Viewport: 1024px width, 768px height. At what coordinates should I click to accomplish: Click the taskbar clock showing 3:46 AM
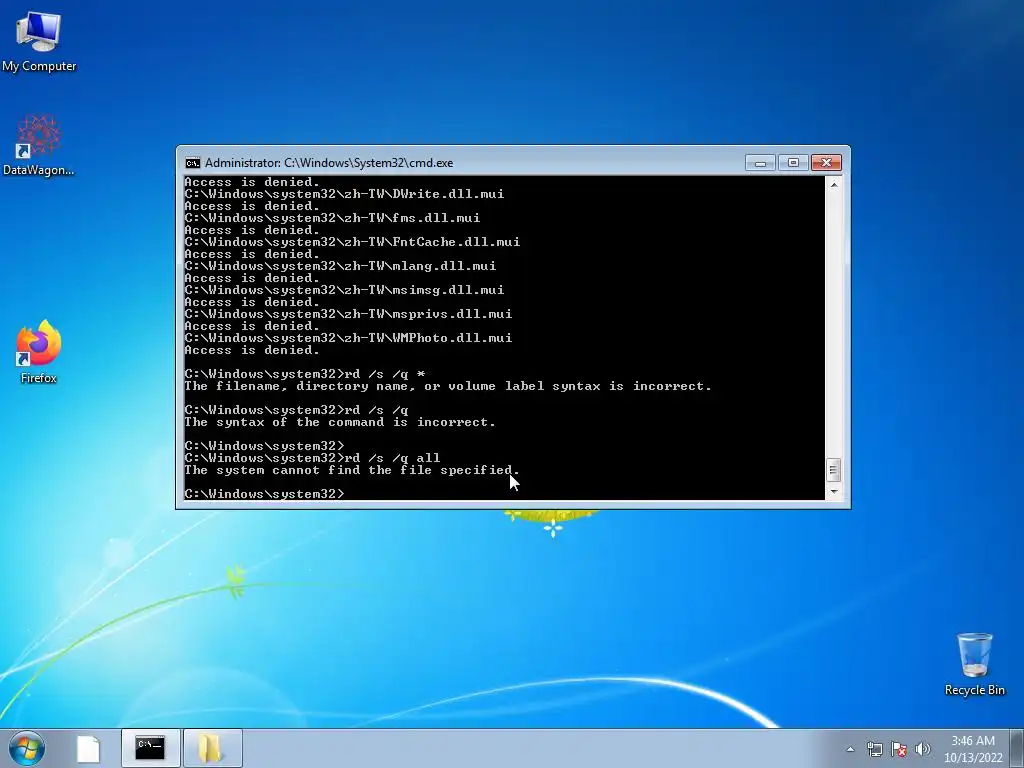[972, 741]
